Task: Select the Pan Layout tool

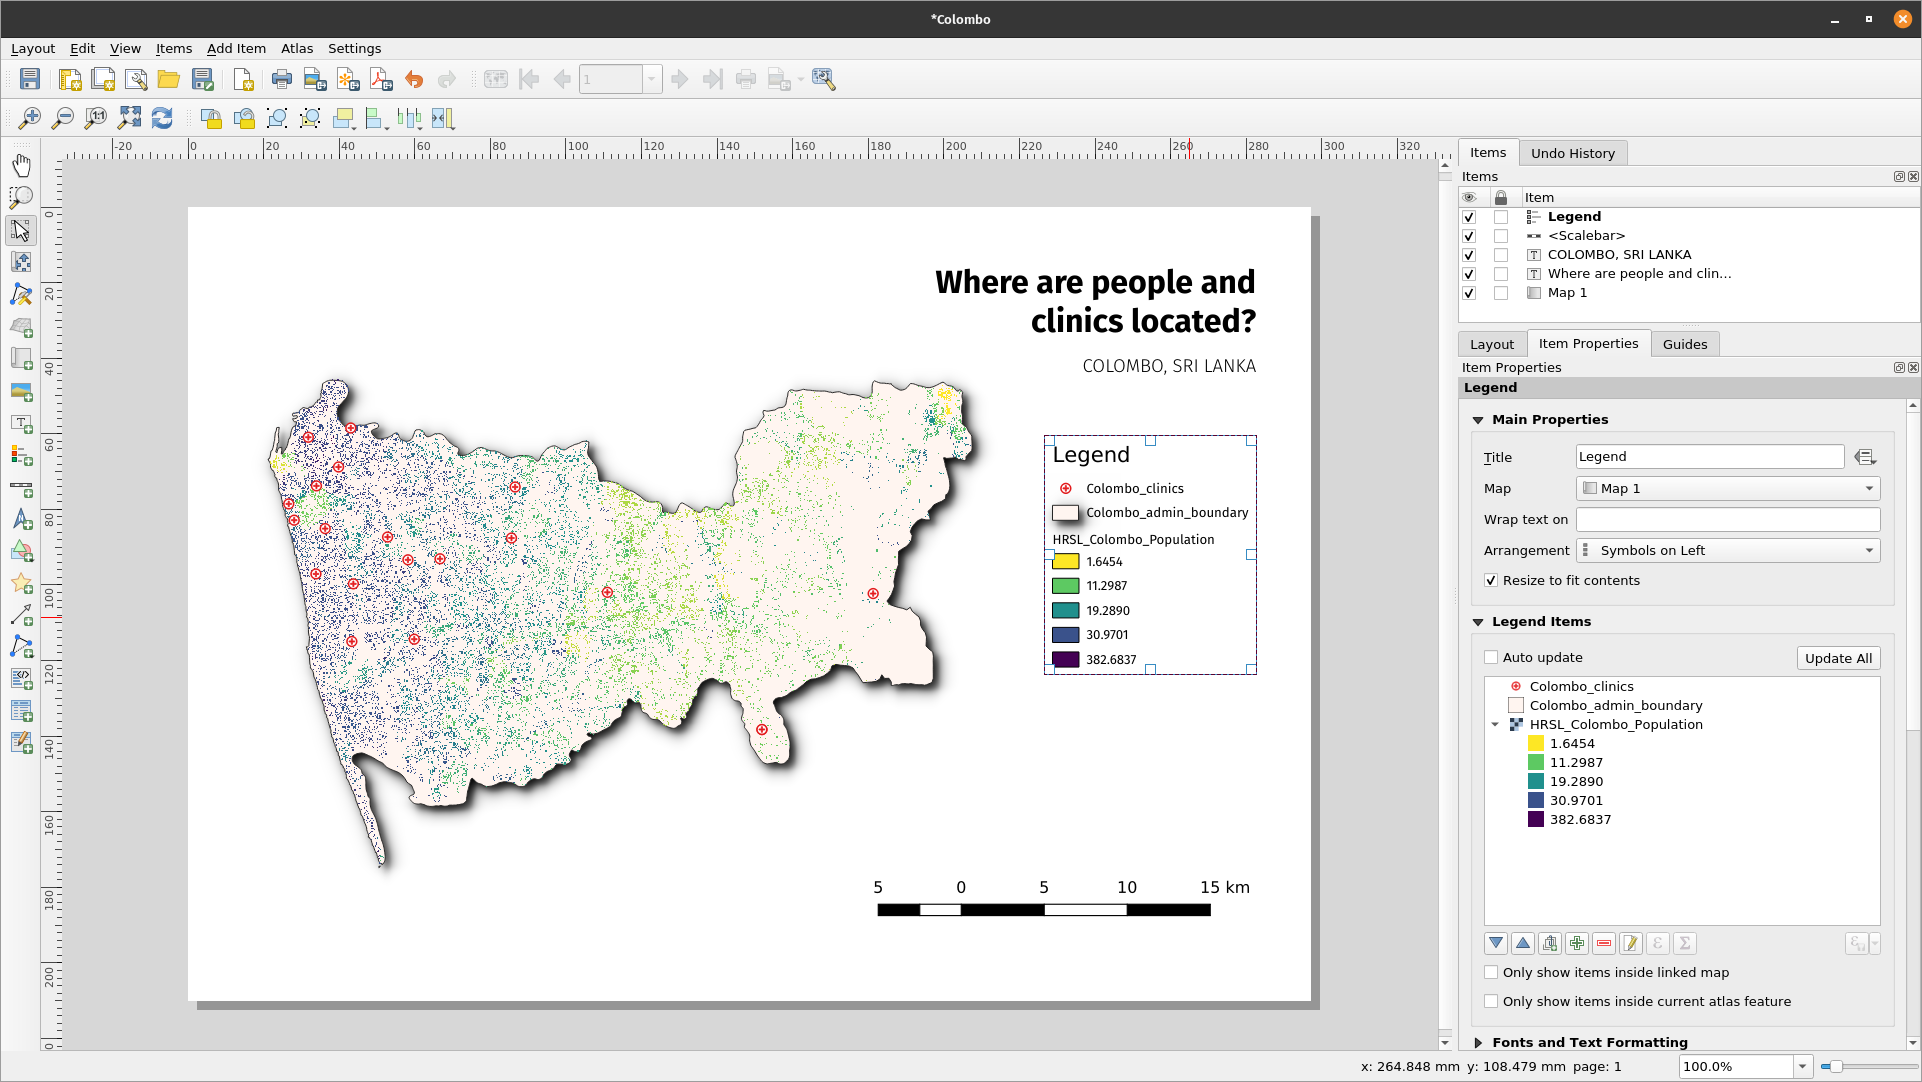Action: [x=21, y=165]
